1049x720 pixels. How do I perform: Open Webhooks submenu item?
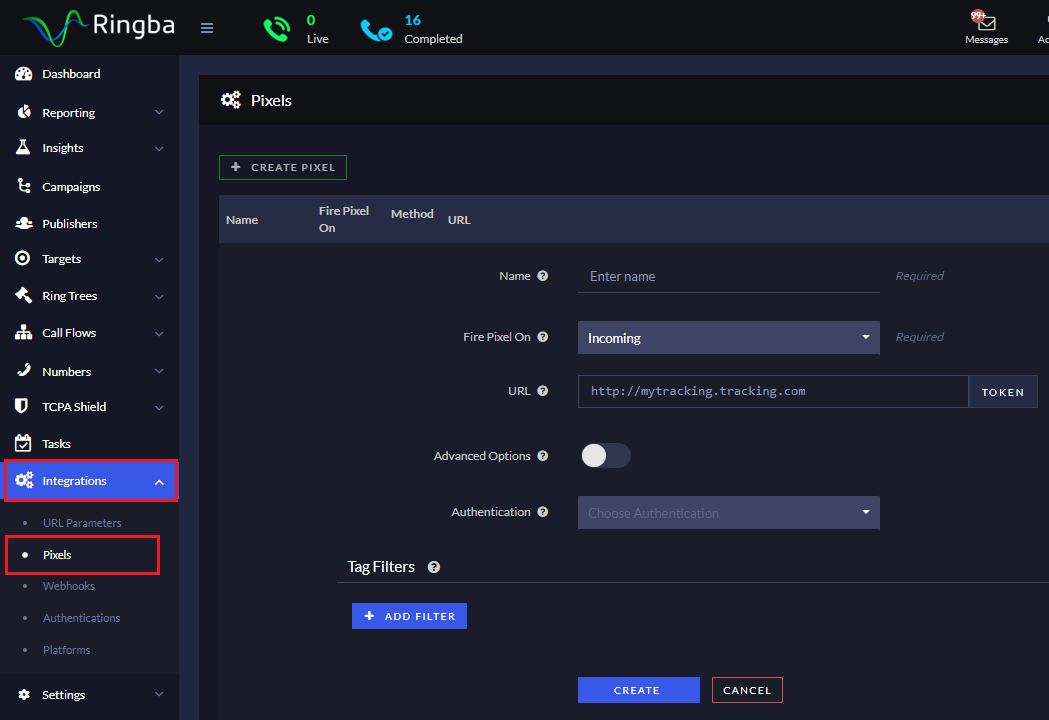[x=69, y=586]
